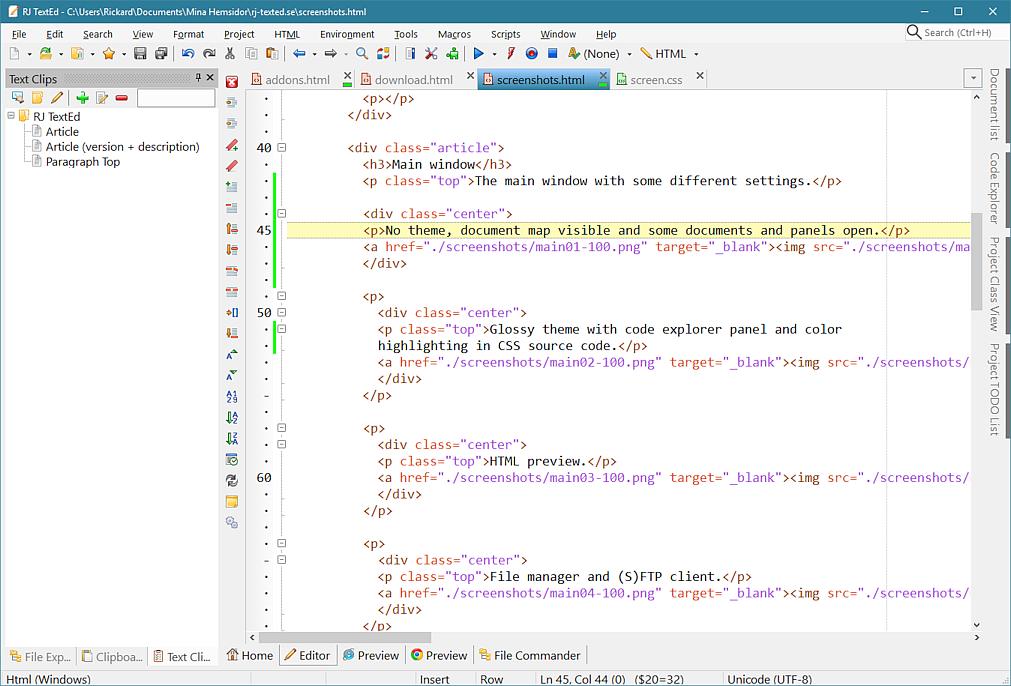Switch to the screen.css tab

pyautogui.click(x=656, y=80)
